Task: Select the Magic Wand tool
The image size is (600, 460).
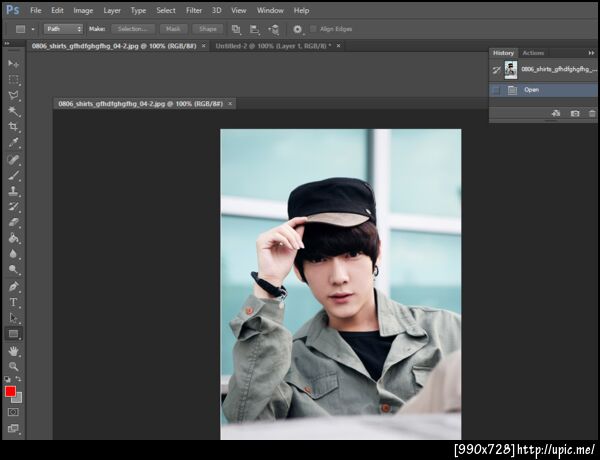Action: 13,111
